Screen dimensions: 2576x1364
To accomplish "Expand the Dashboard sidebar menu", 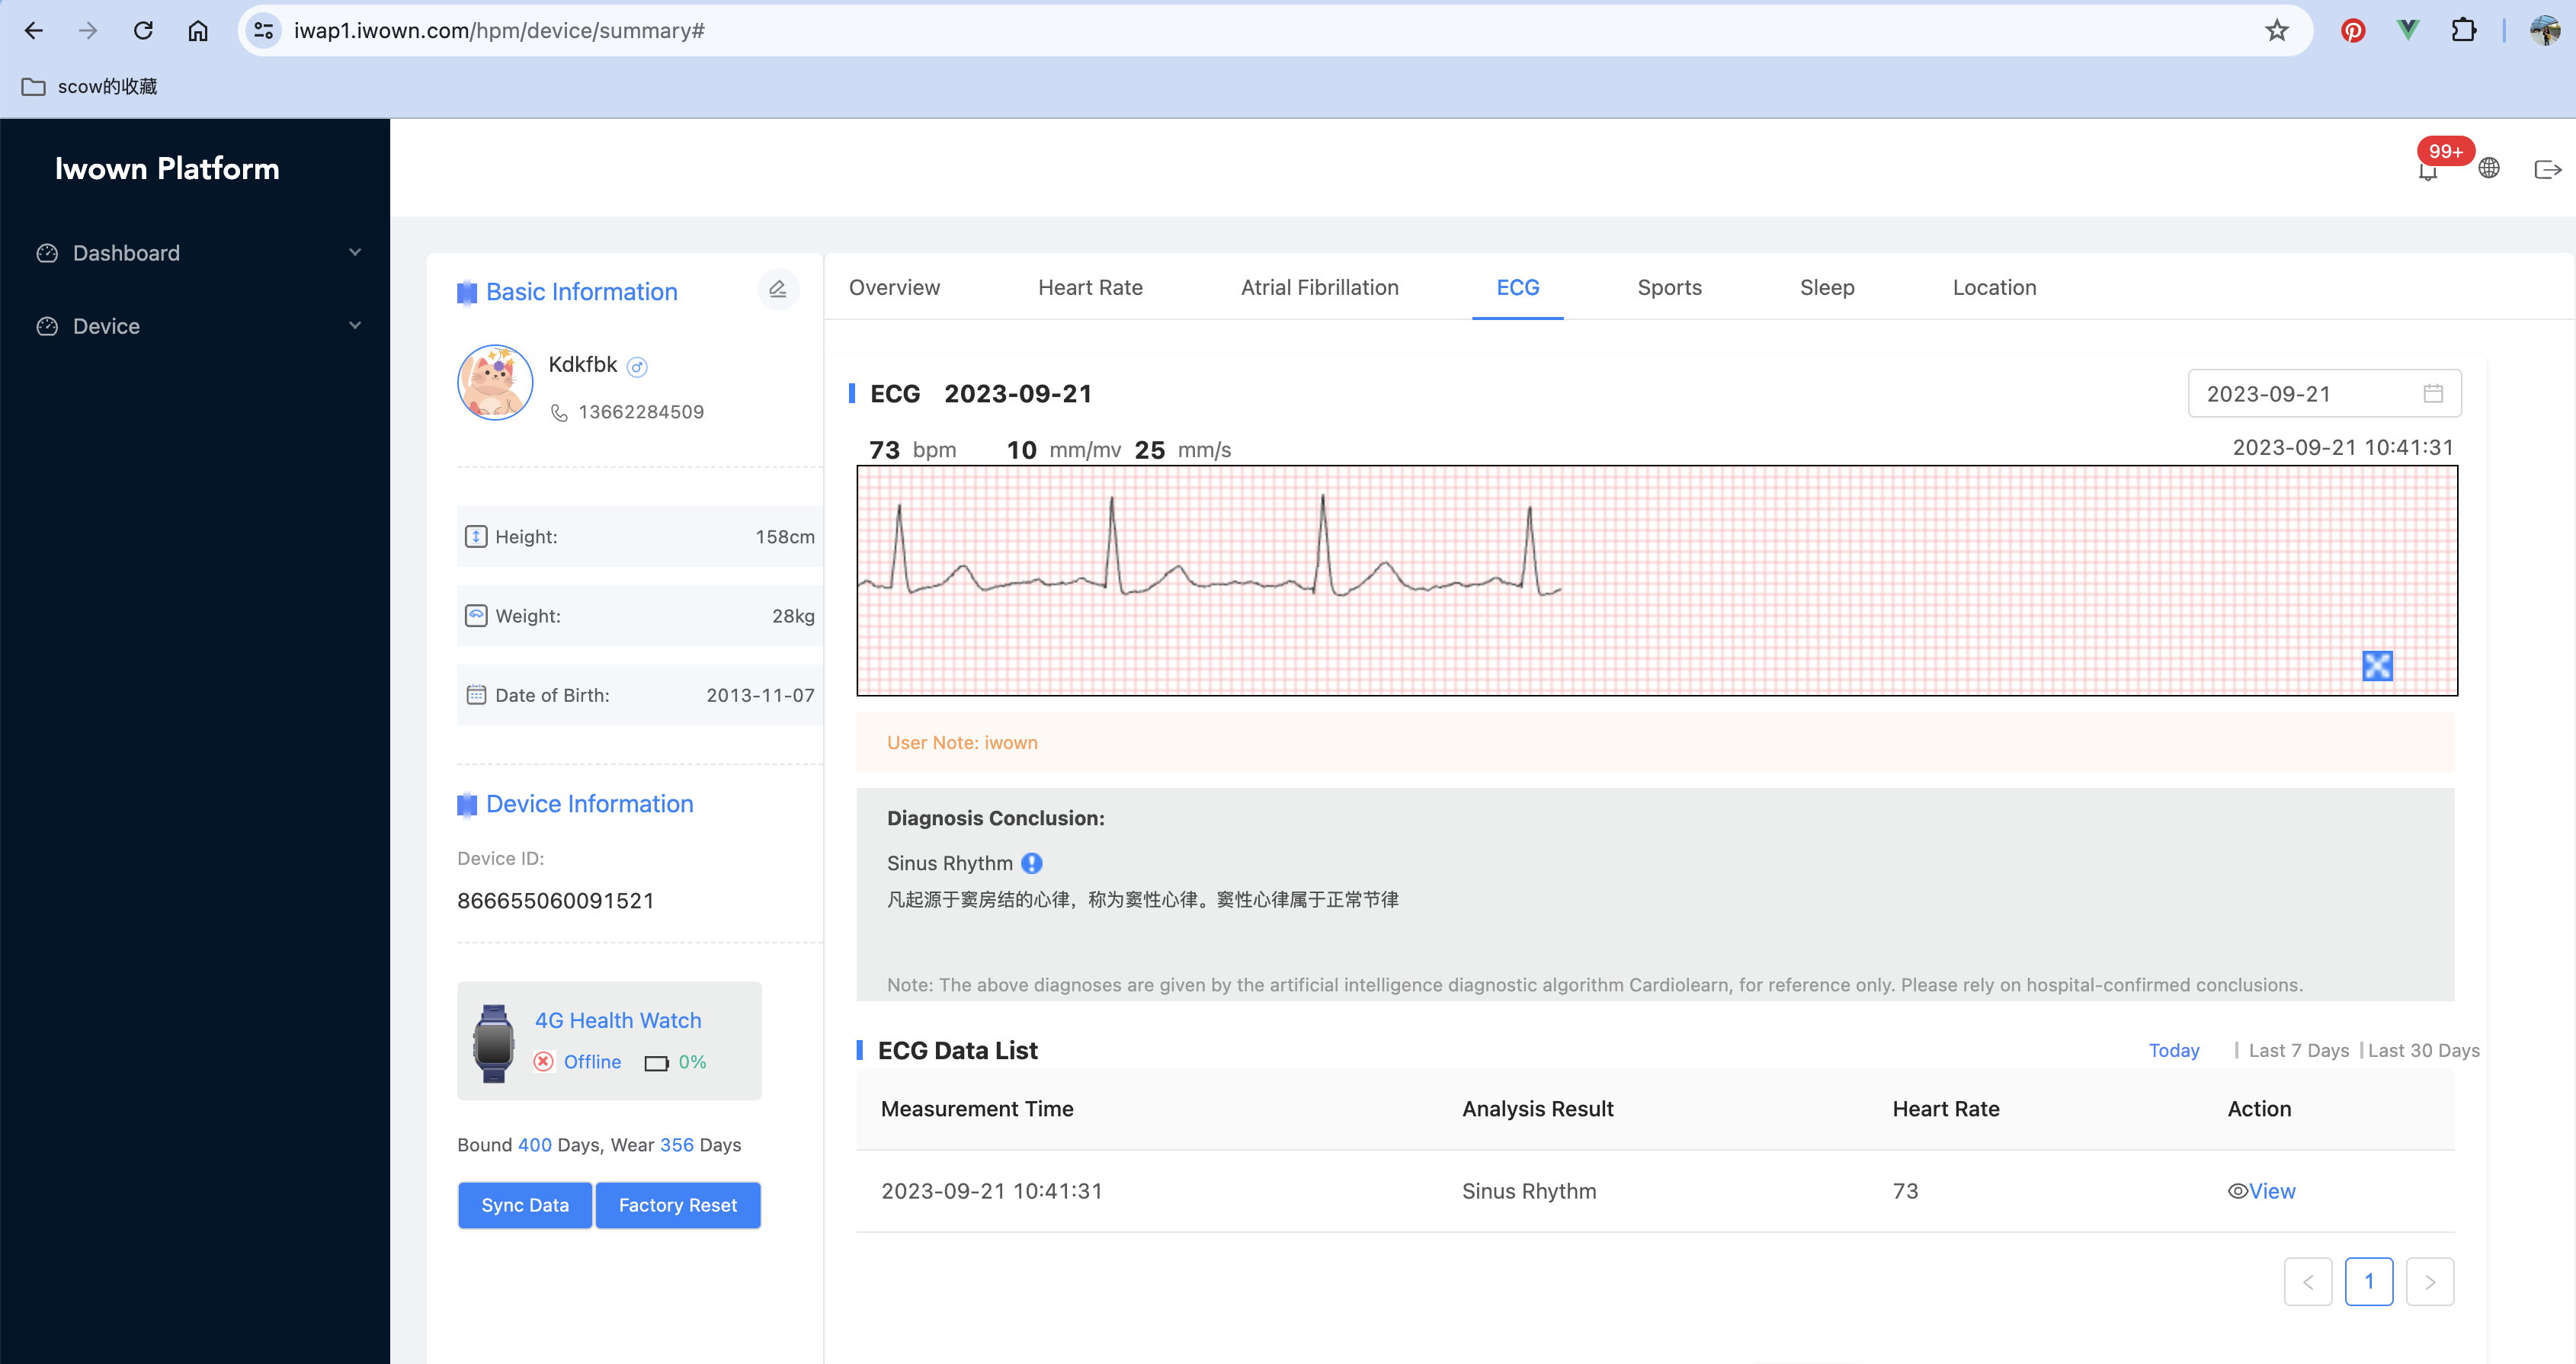I will tap(197, 253).
